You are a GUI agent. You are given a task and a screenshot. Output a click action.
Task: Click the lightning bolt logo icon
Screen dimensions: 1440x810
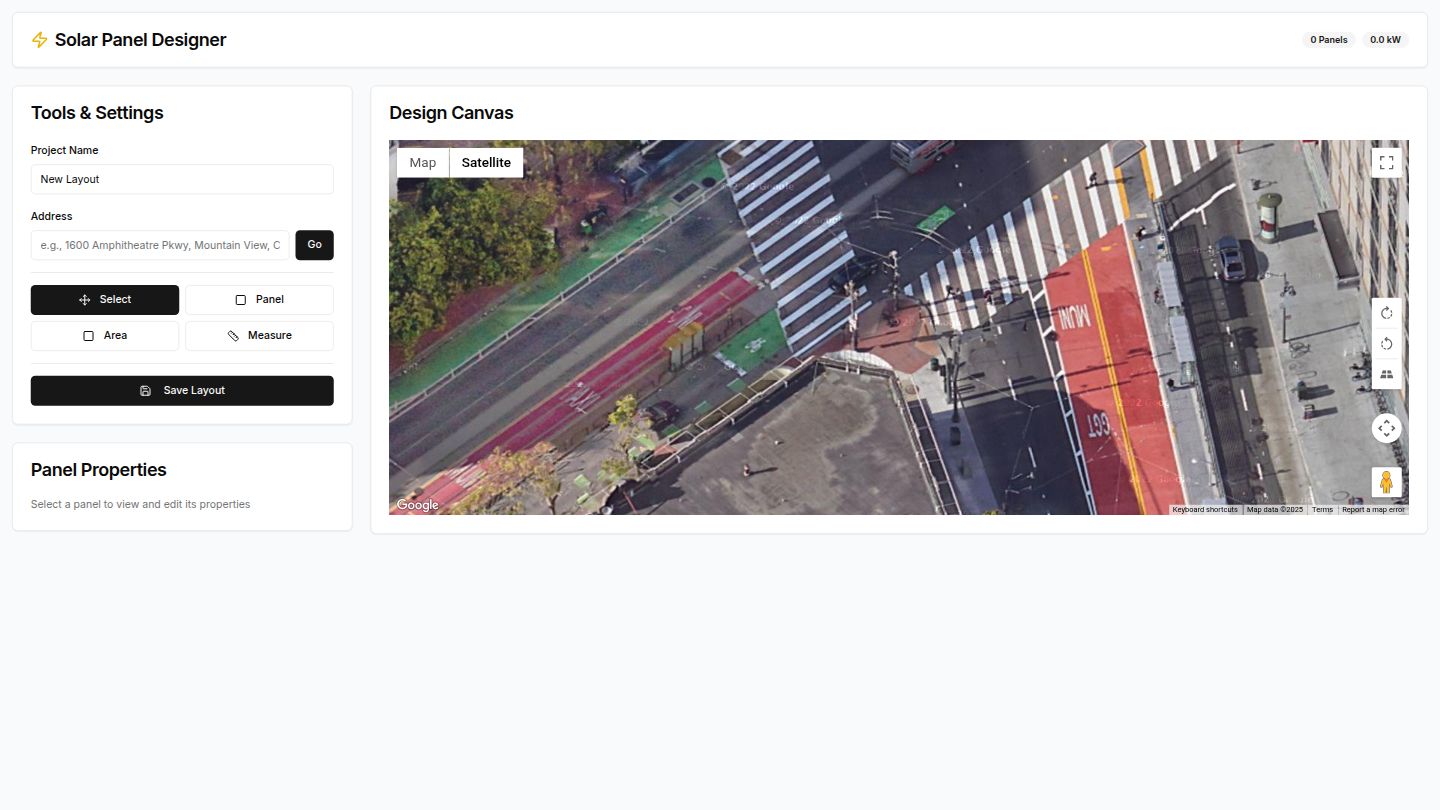click(40, 40)
